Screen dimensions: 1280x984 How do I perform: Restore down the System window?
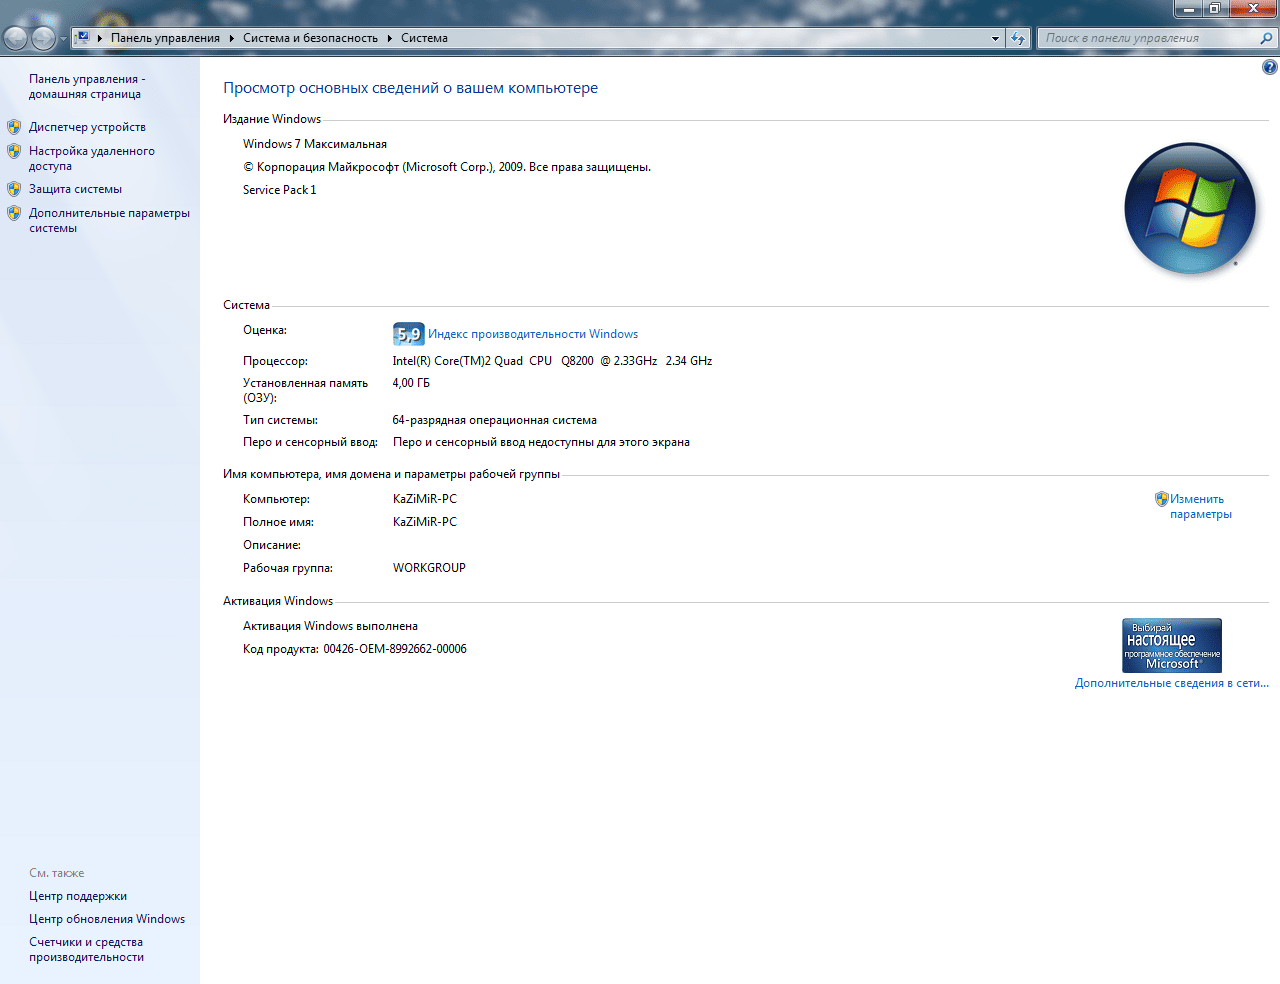pyautogui.click(x=1214, y=8)
